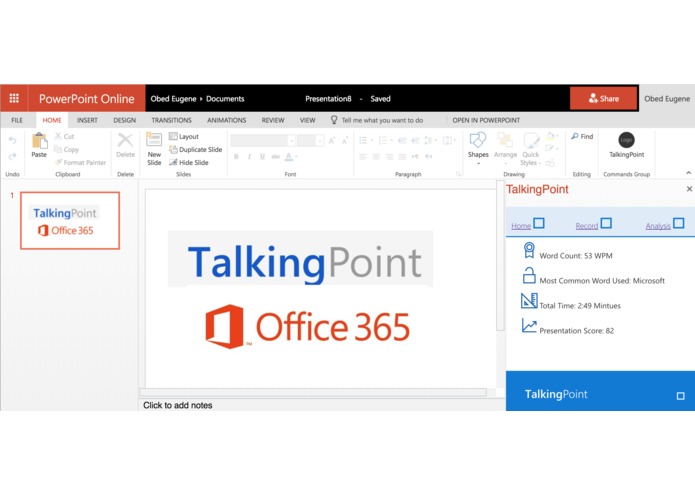Open the TalkingPoint Analysis link

point(658,226)
